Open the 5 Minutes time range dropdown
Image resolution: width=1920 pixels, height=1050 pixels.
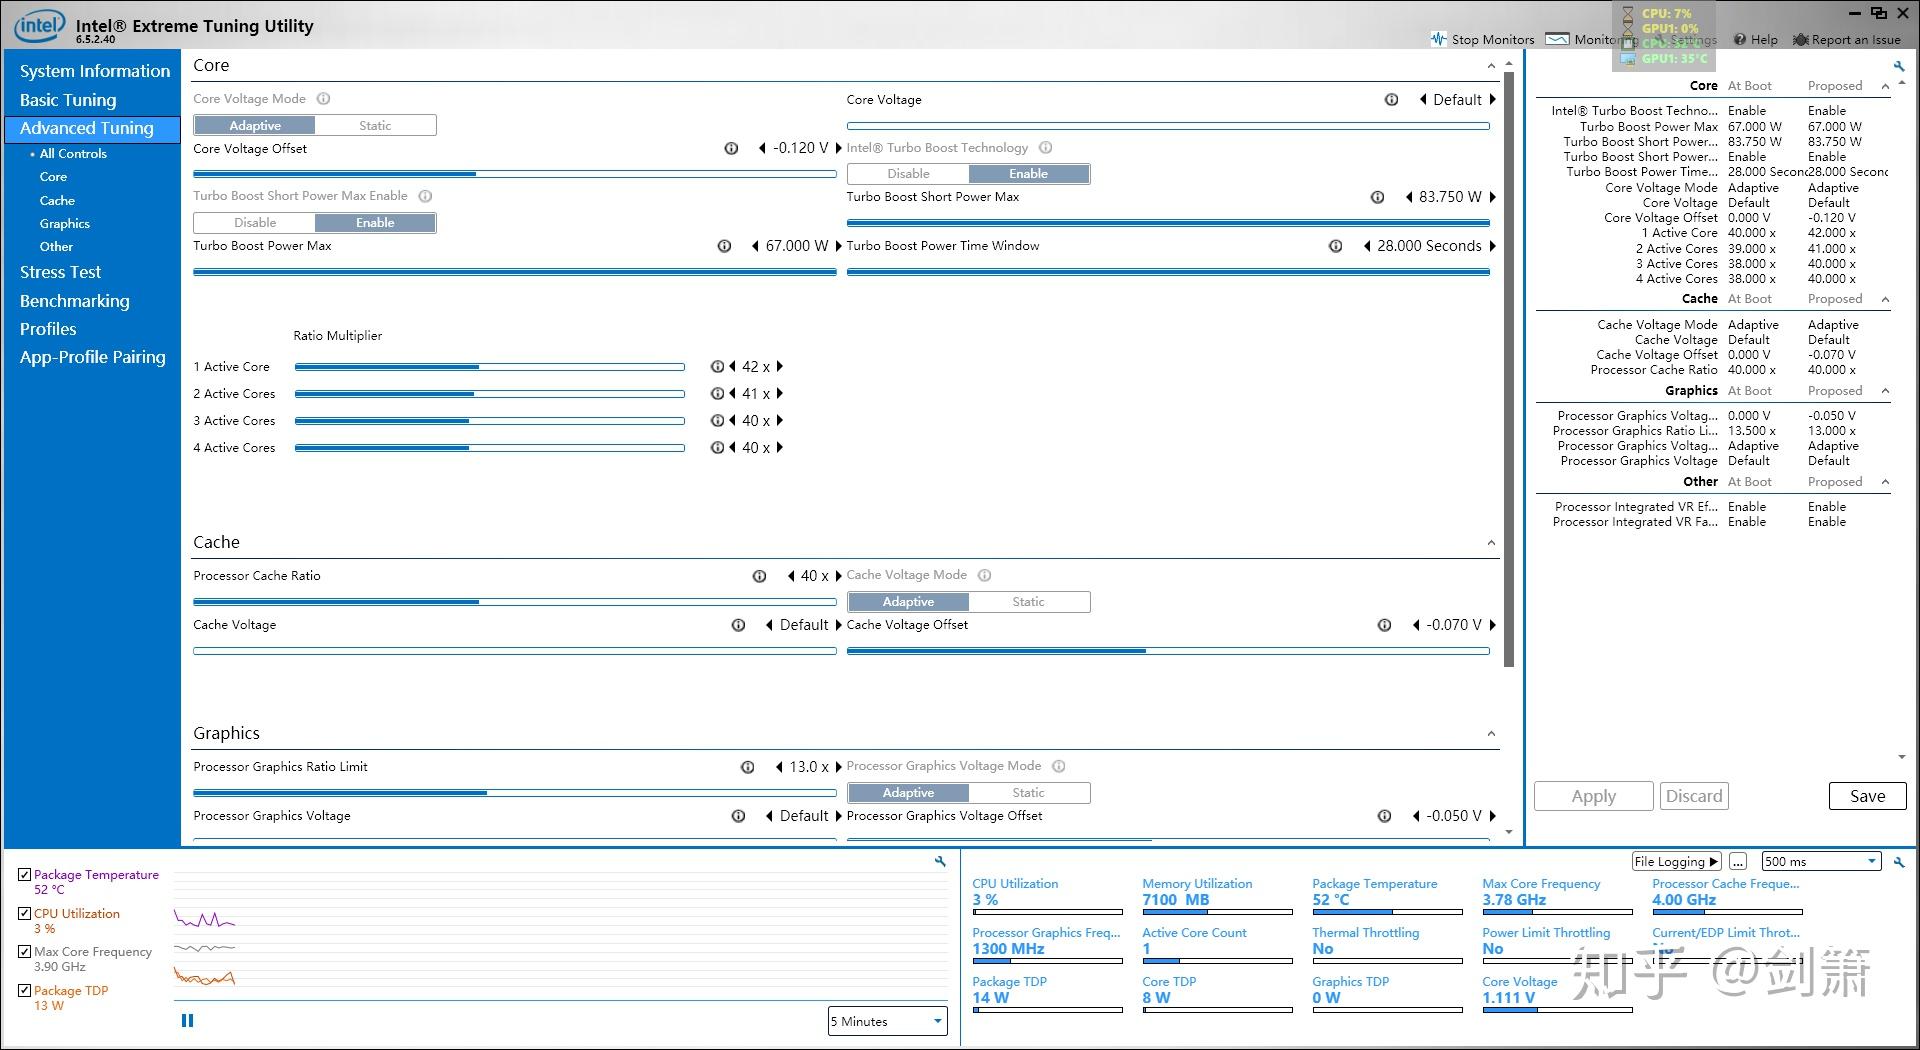[887, 1021]
